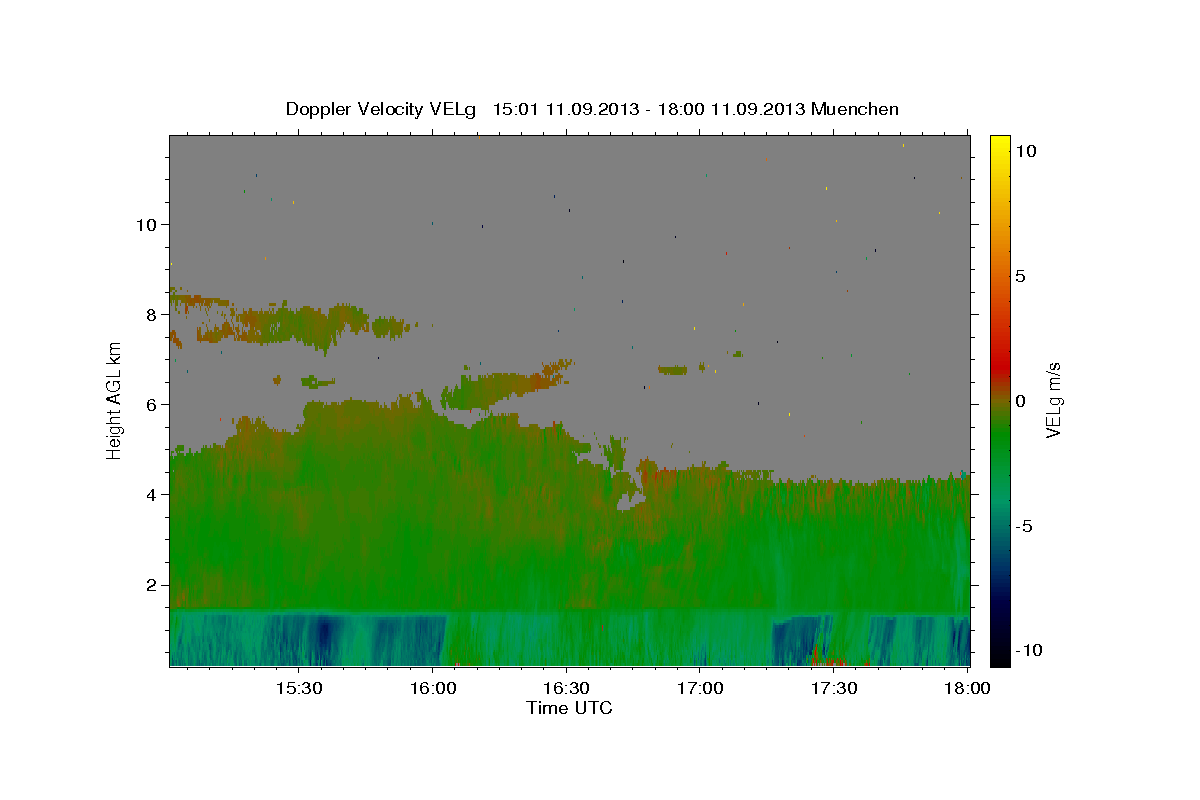Click the '16:30' time tick label
The width and height of the screenshot is (1200, 800).
(x=566, y=688)
